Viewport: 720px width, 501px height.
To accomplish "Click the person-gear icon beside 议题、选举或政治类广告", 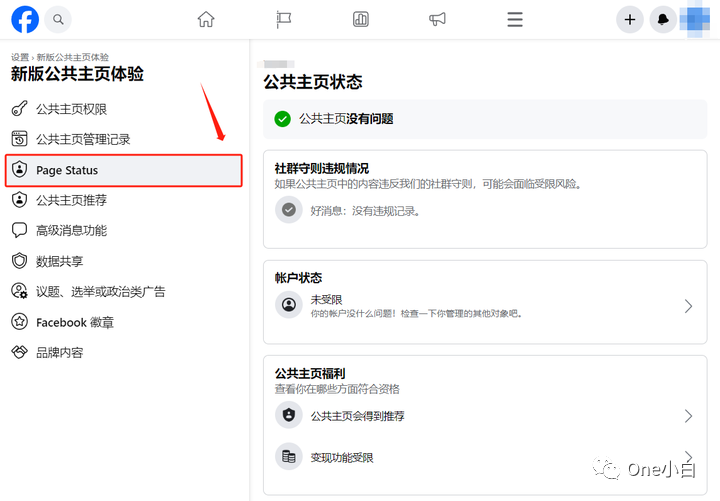I will pos(19,291).
